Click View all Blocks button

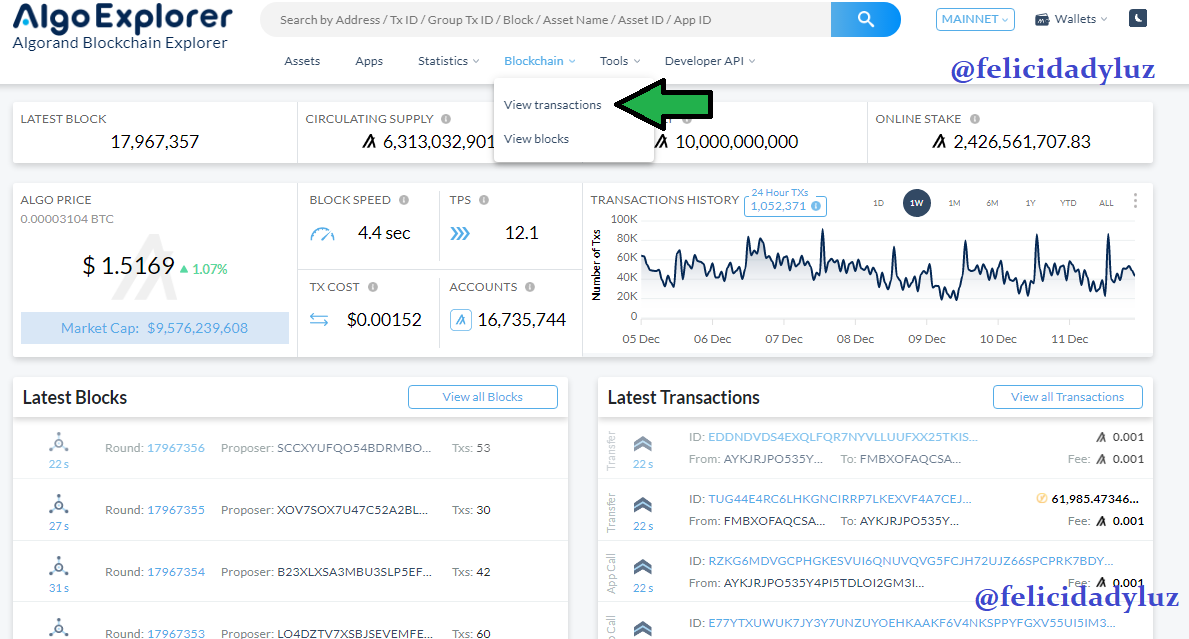point(482,397)
